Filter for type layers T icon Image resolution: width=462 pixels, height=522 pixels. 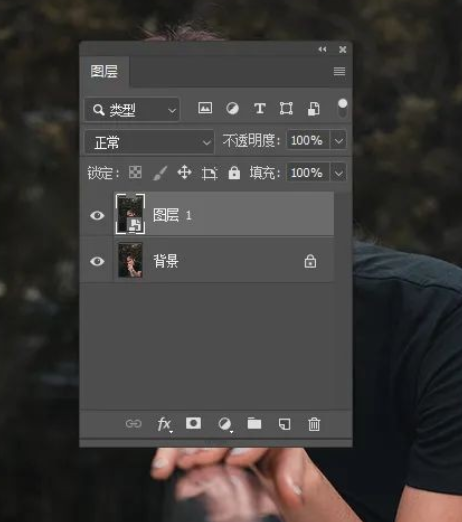(260, 108)
